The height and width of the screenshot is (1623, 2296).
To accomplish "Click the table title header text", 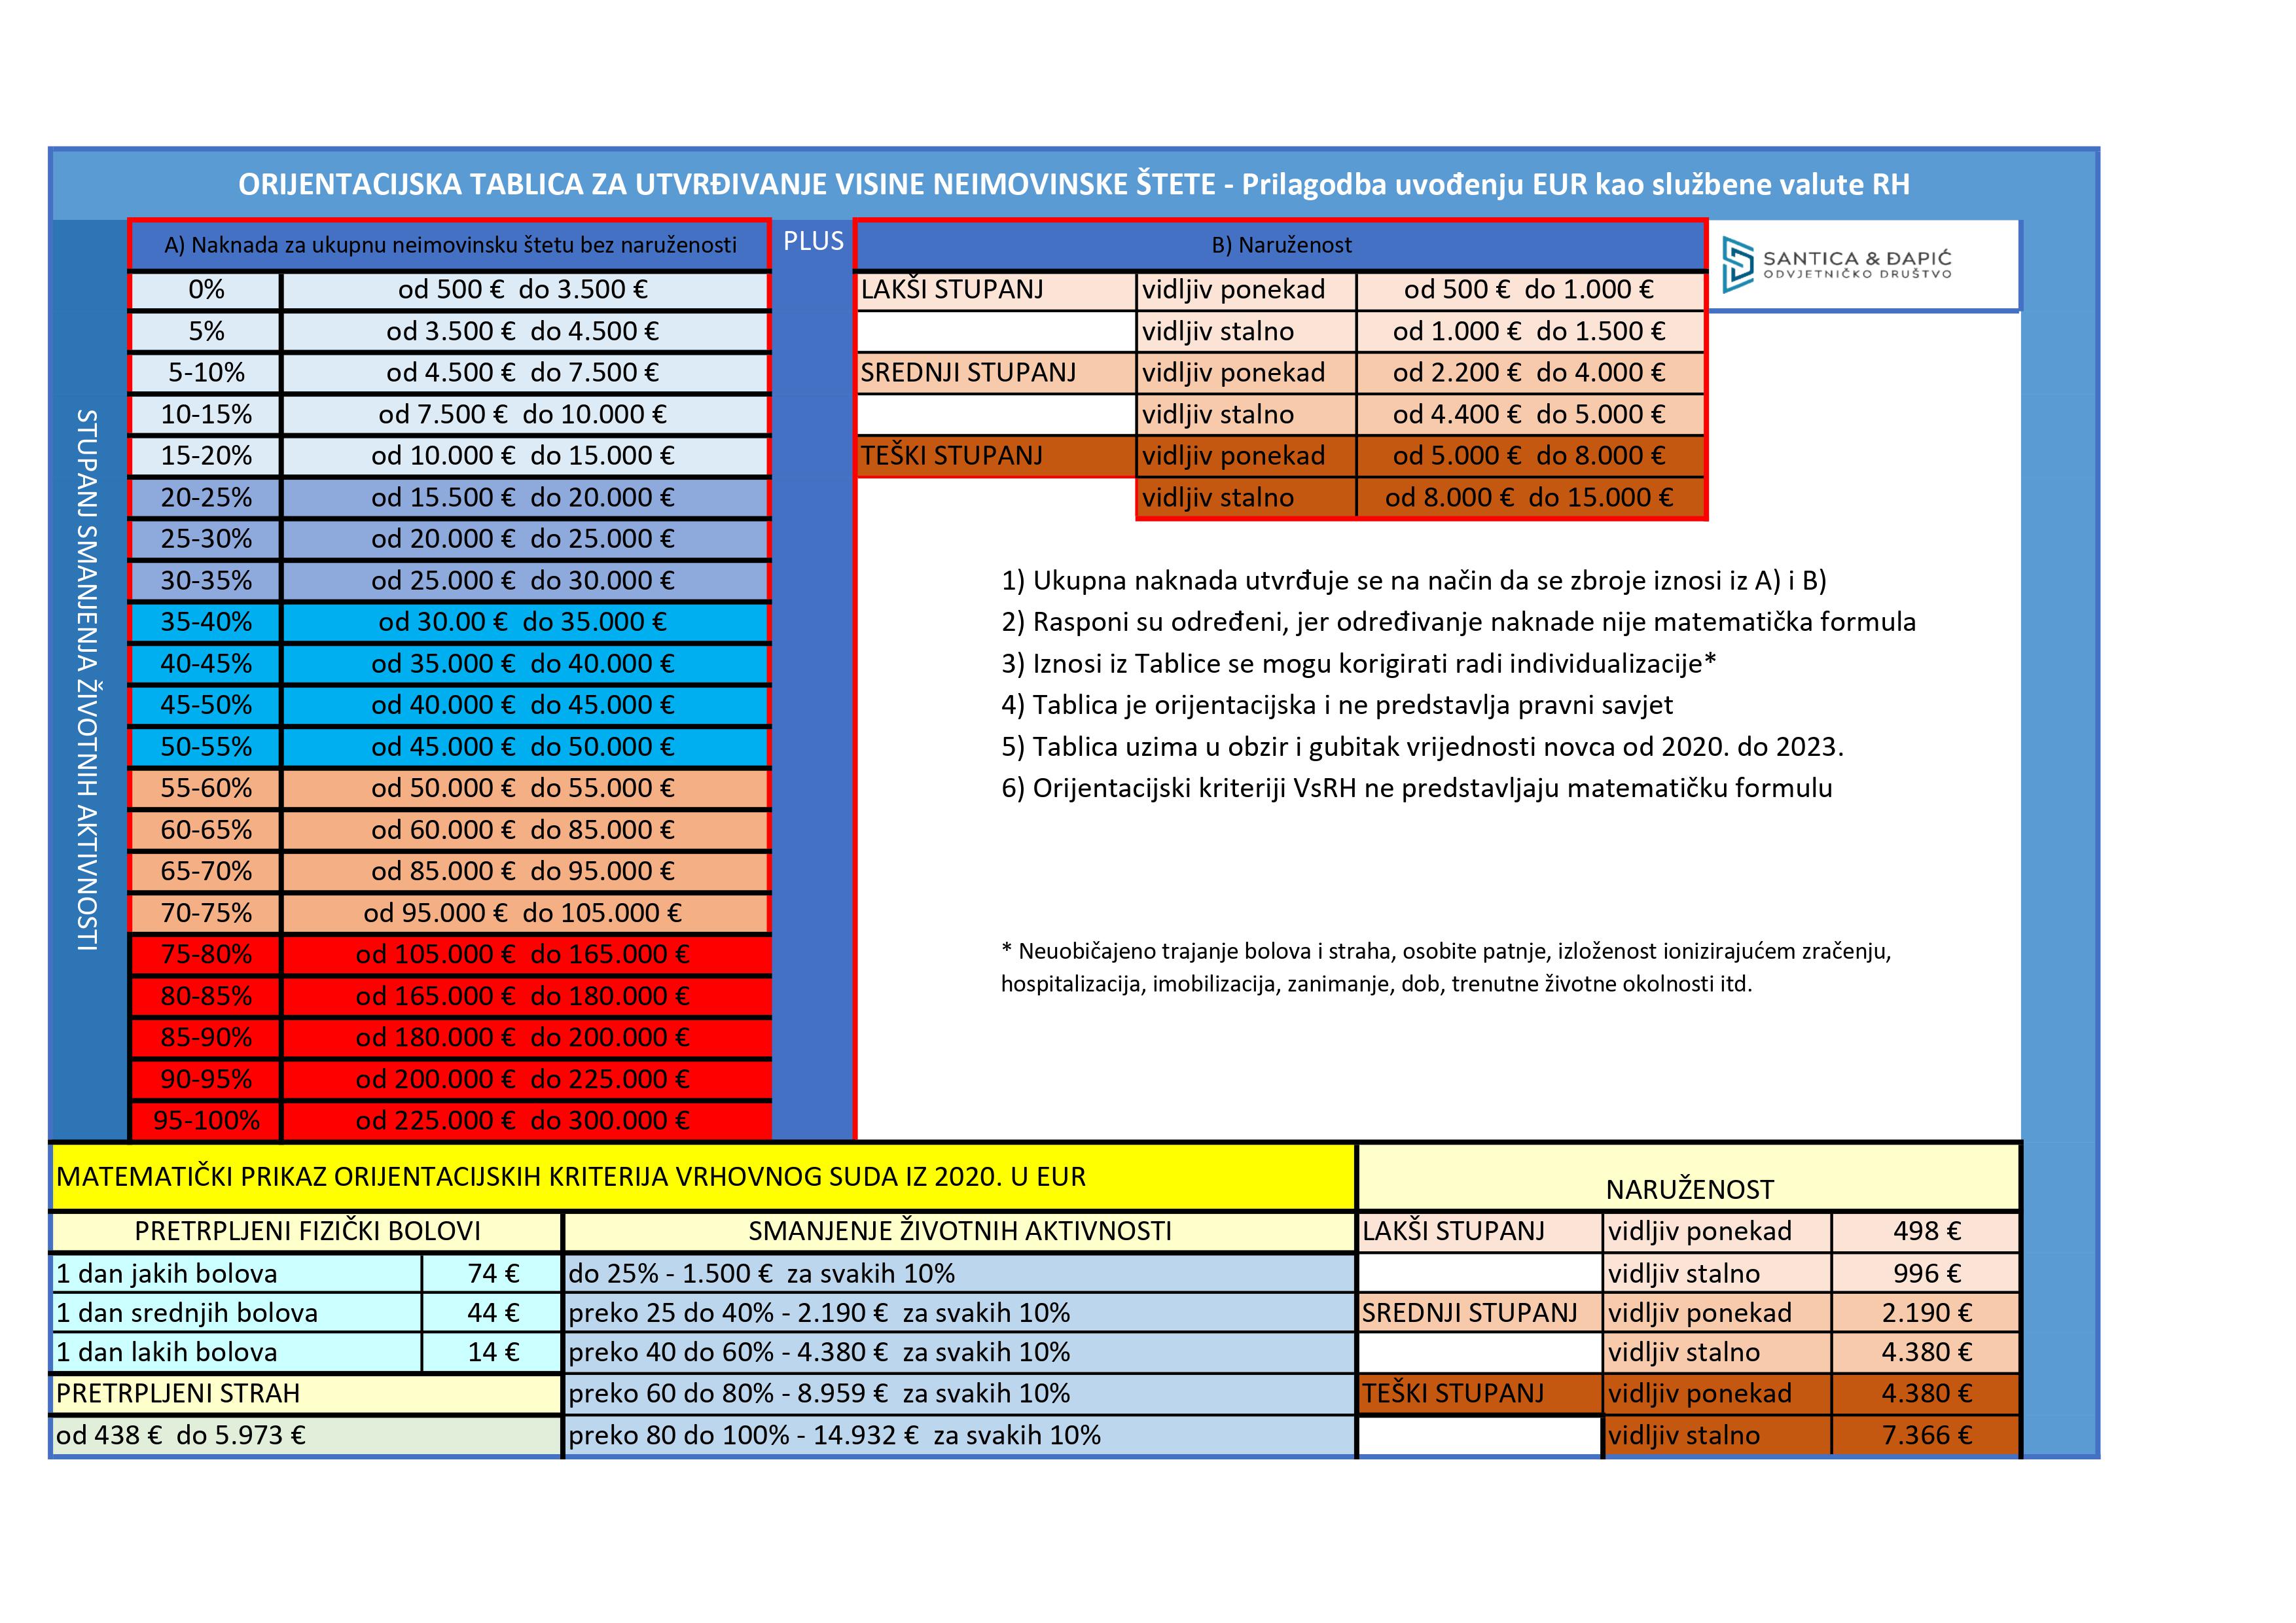I will click(x=1073, y=185).
